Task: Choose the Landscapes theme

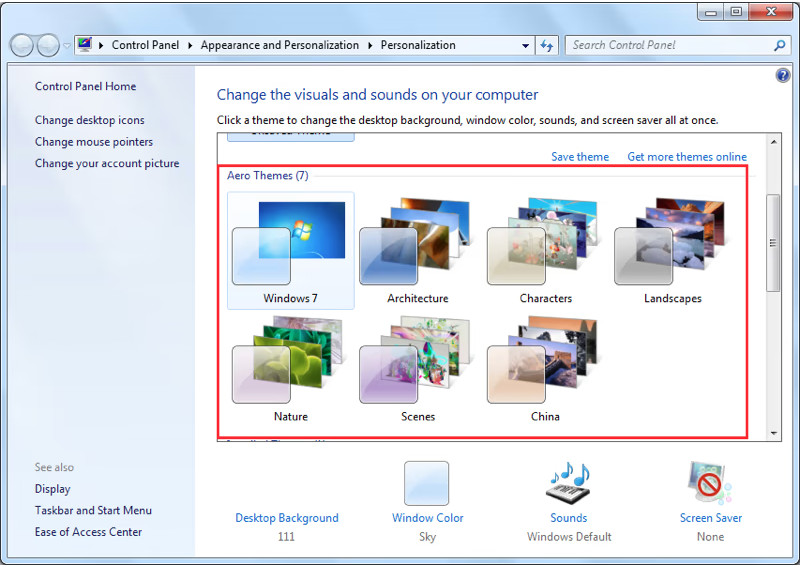Action: 672,250
